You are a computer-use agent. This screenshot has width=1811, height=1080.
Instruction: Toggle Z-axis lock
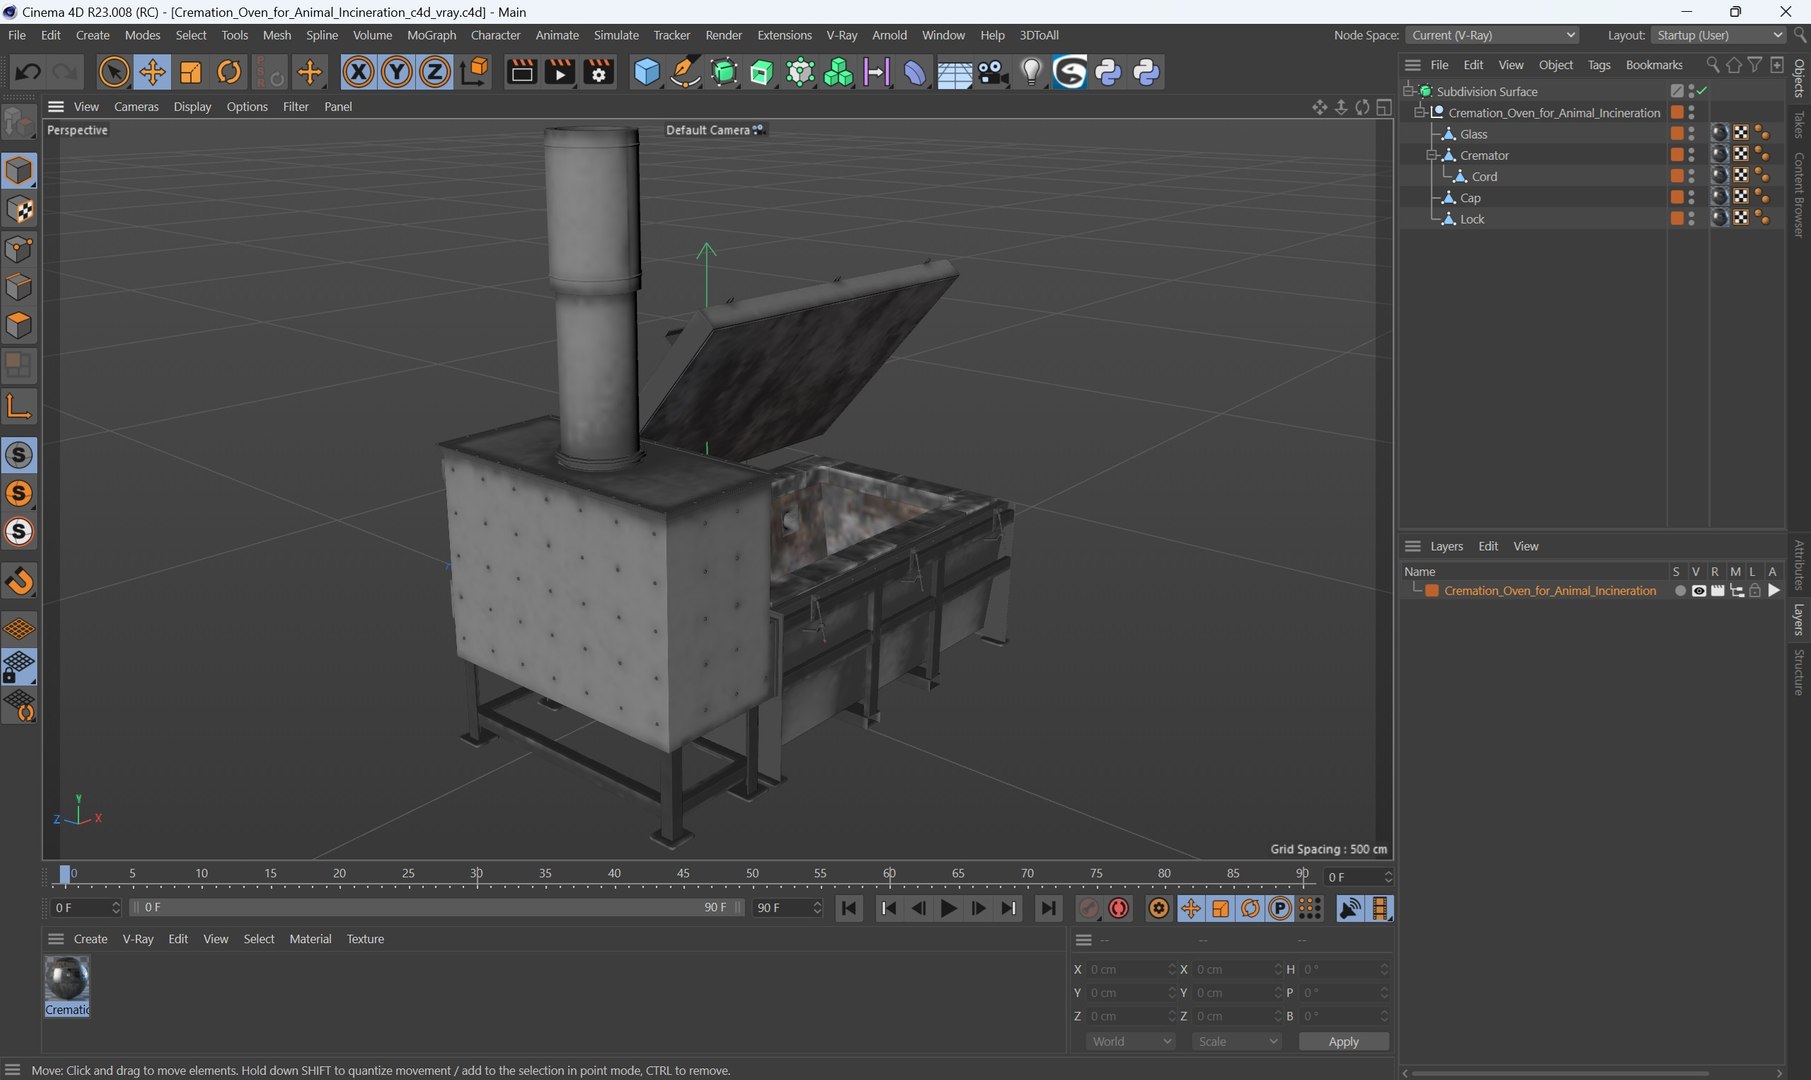[434, 72]
